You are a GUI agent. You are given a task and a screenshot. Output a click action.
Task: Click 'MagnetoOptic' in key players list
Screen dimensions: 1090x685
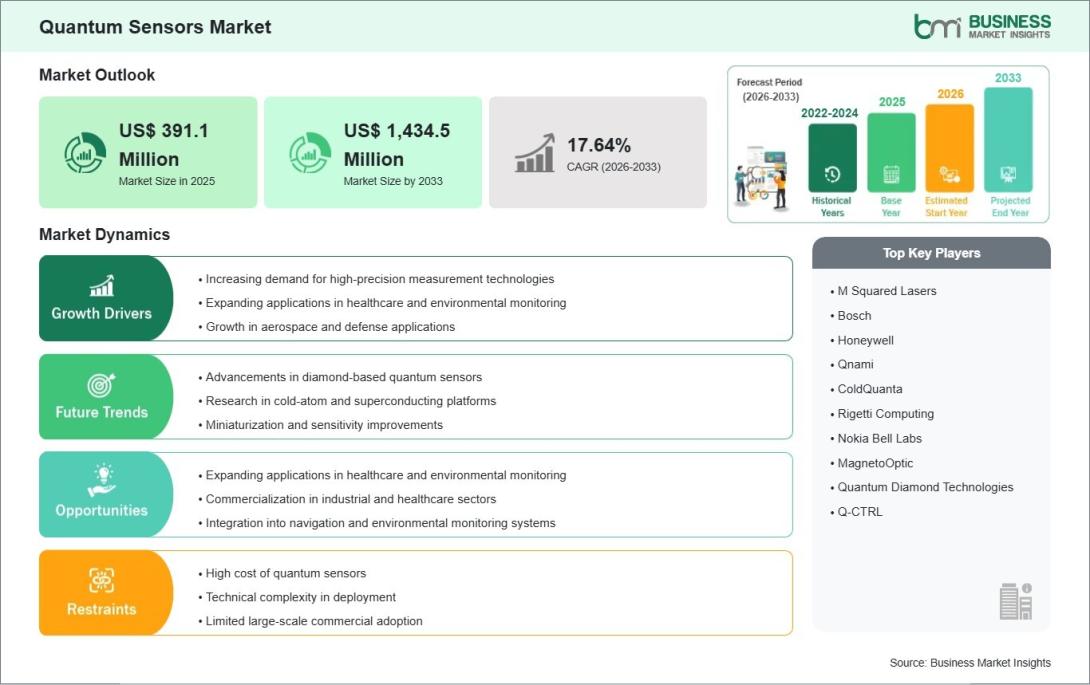pos(875,463)
